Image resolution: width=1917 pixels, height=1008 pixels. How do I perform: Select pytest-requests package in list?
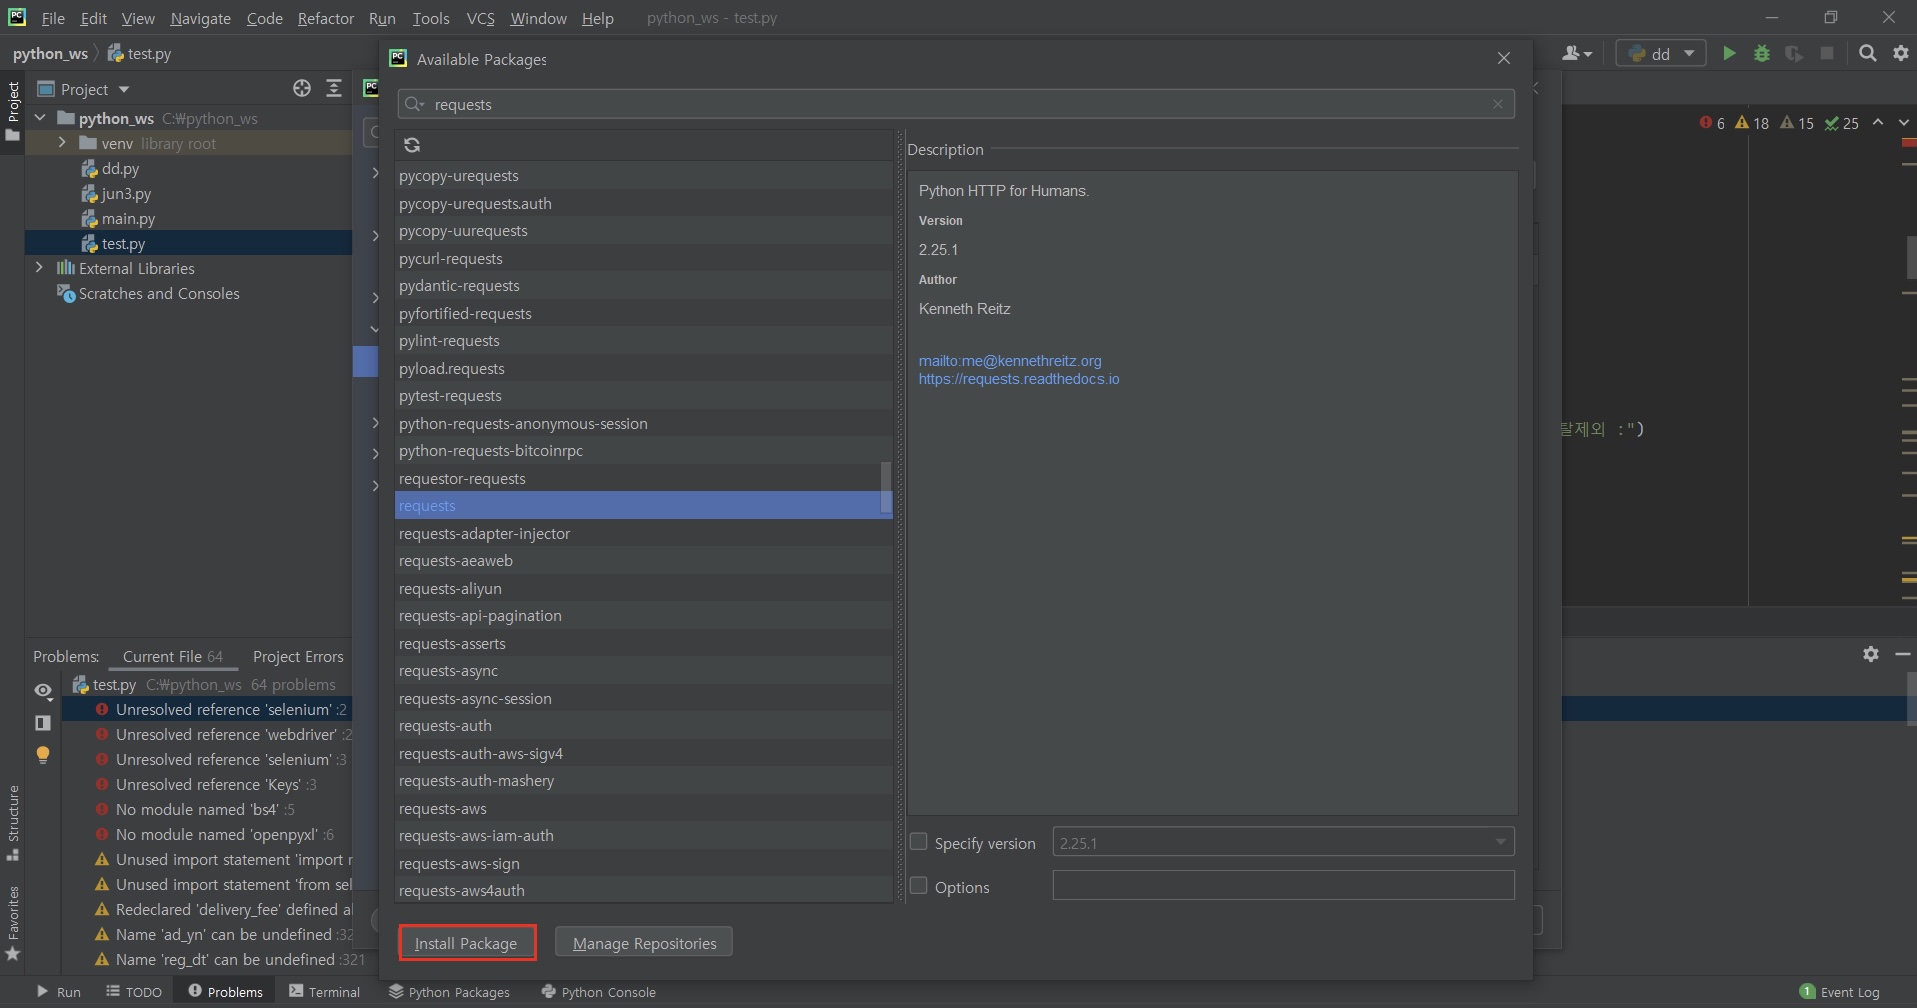pos(643,396)
